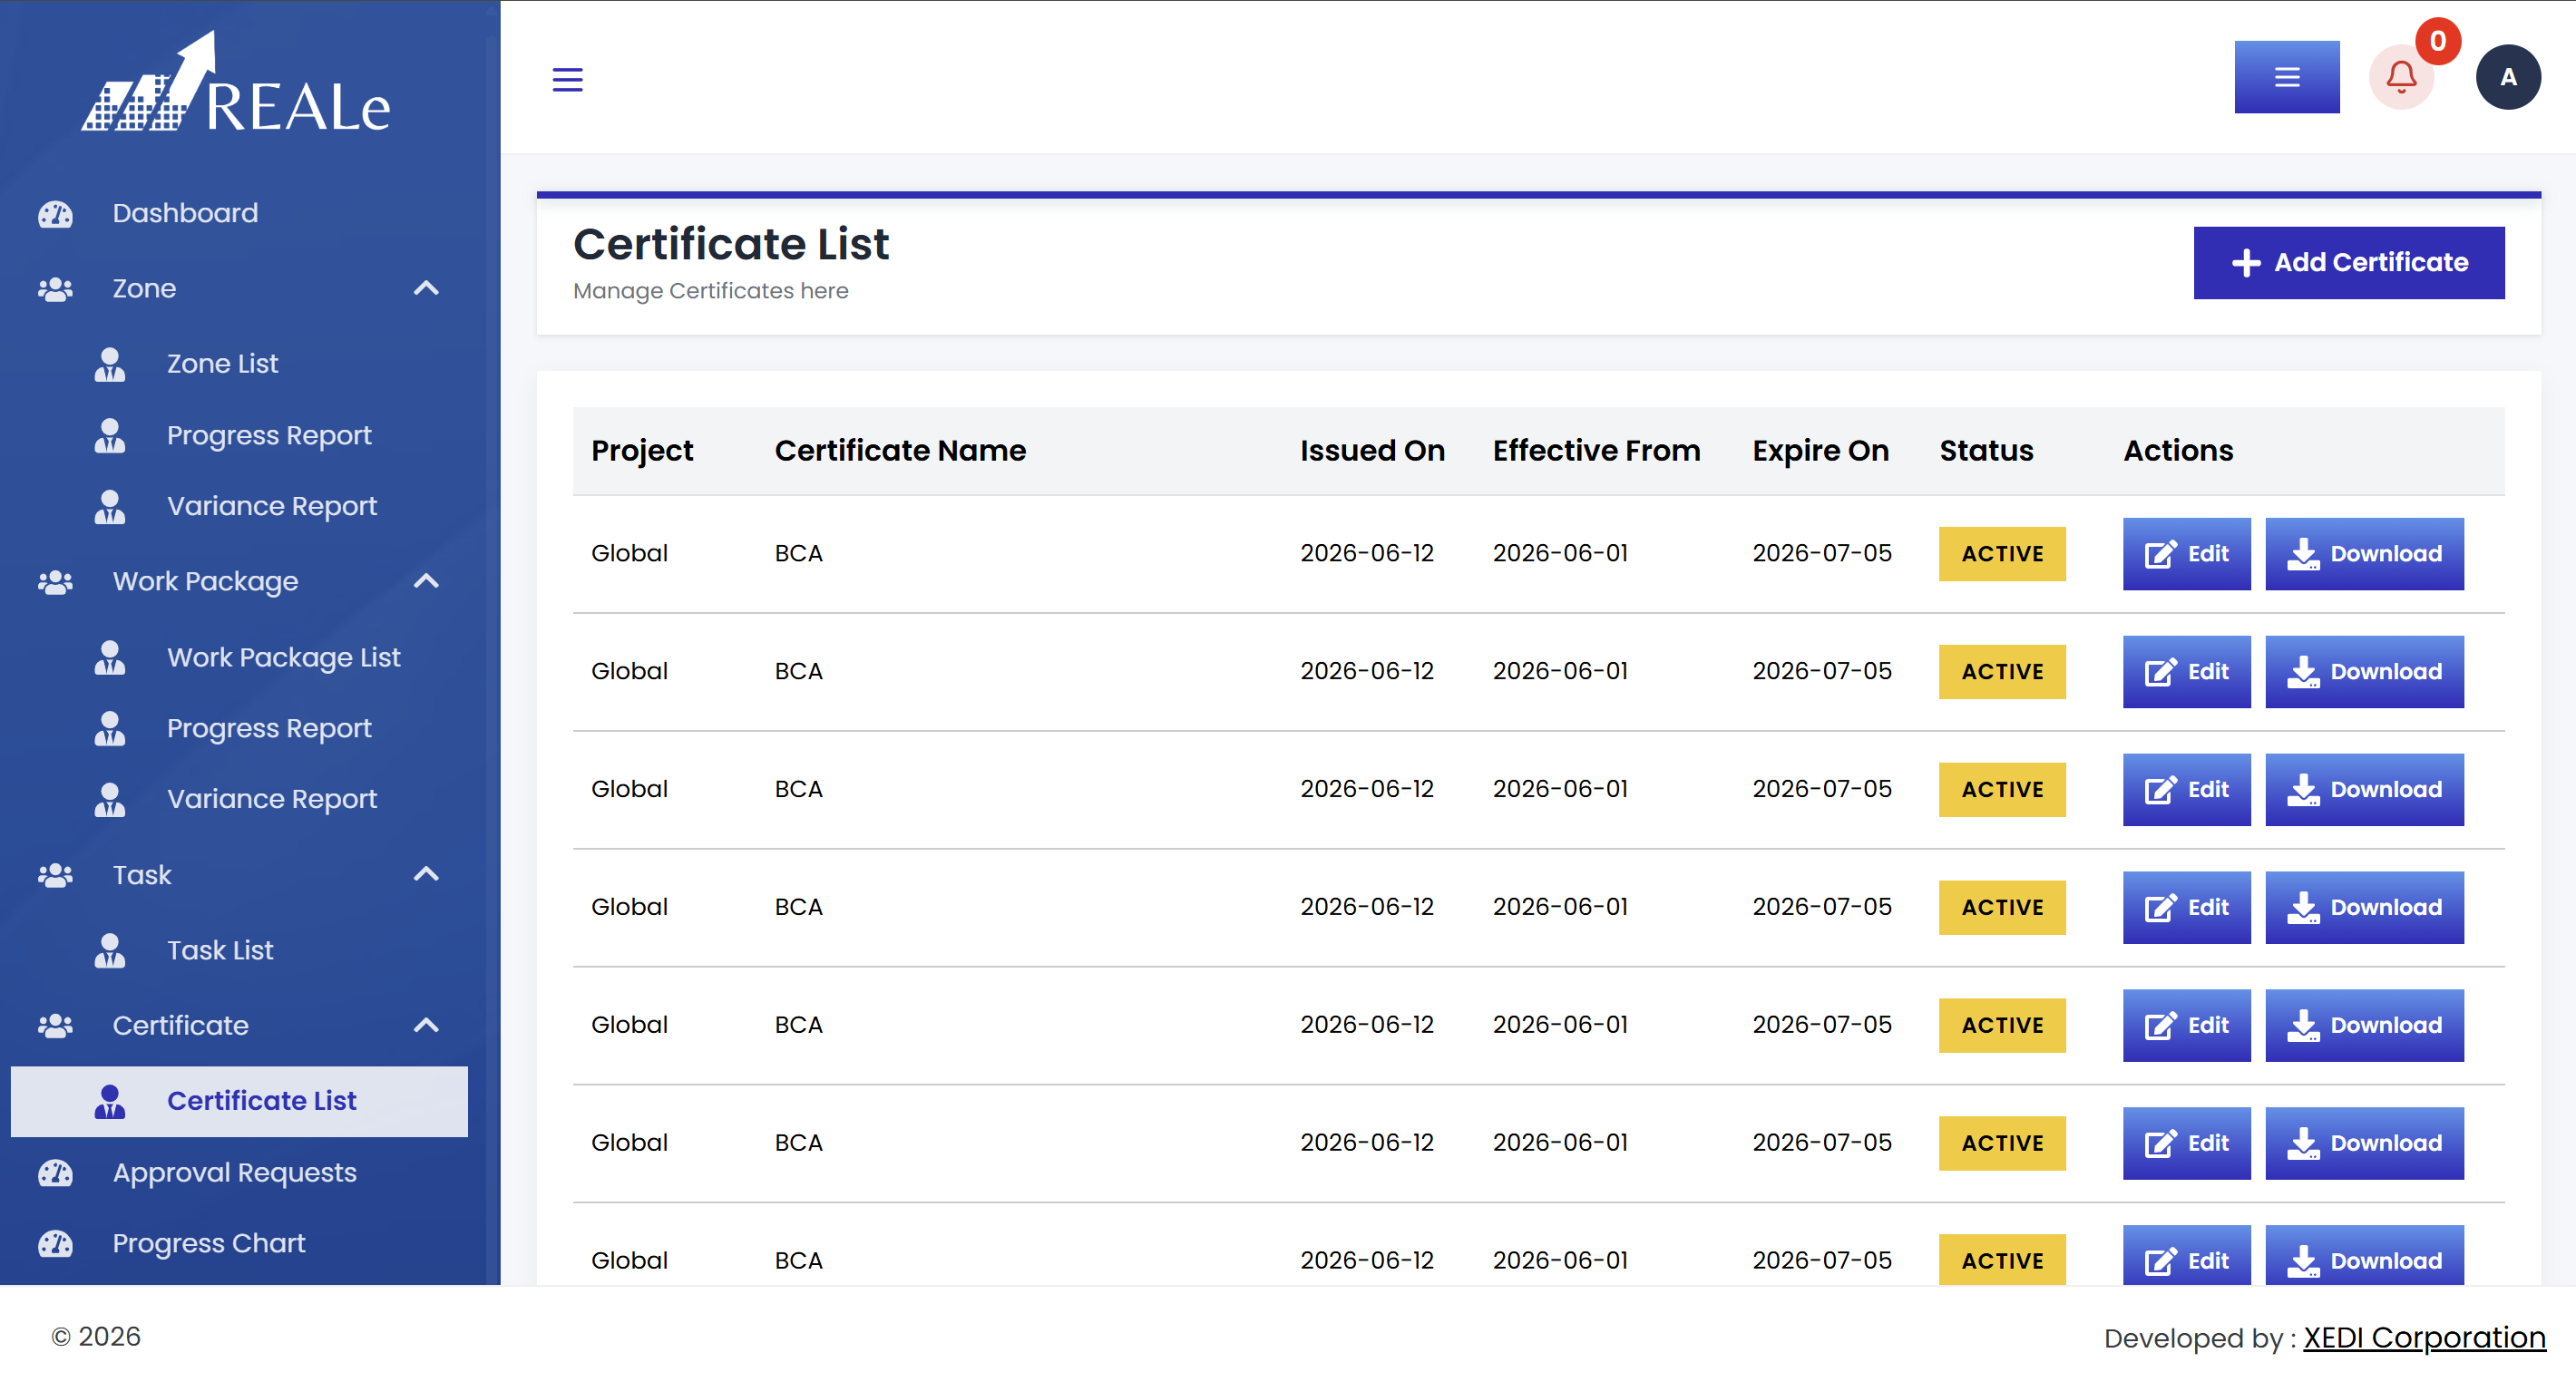Image resolution: width=2576 pixels, height=1382 pixels.
Task: Click the Certificate List person icon
Action: [x=110, y=1101]
